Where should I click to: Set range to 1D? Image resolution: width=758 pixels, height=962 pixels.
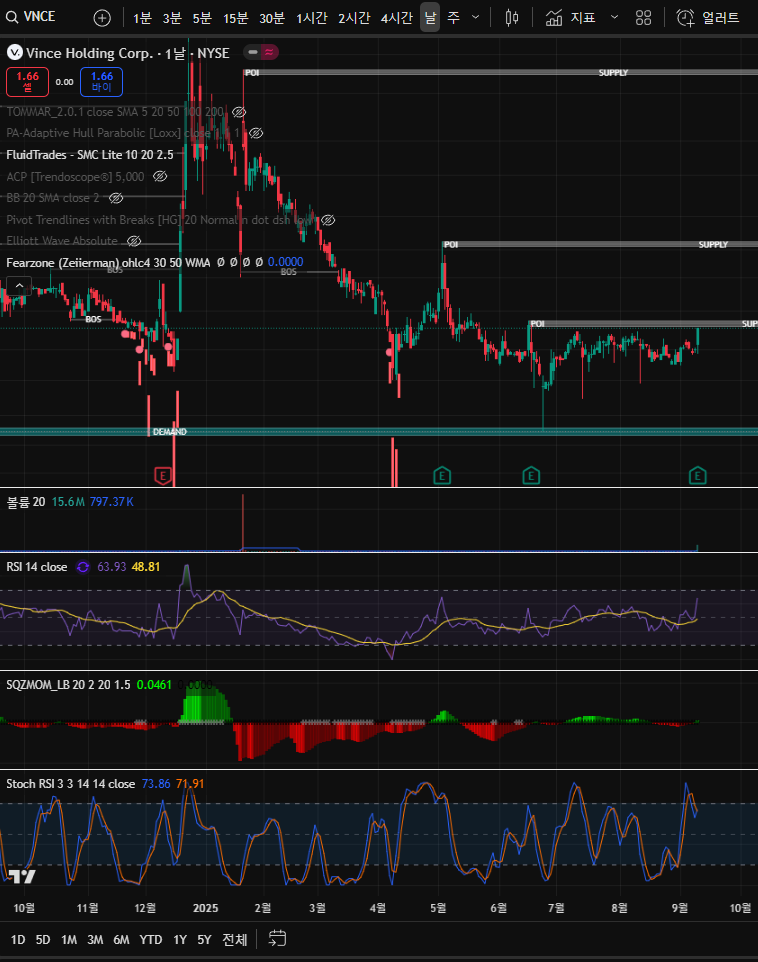pos(18,939)
